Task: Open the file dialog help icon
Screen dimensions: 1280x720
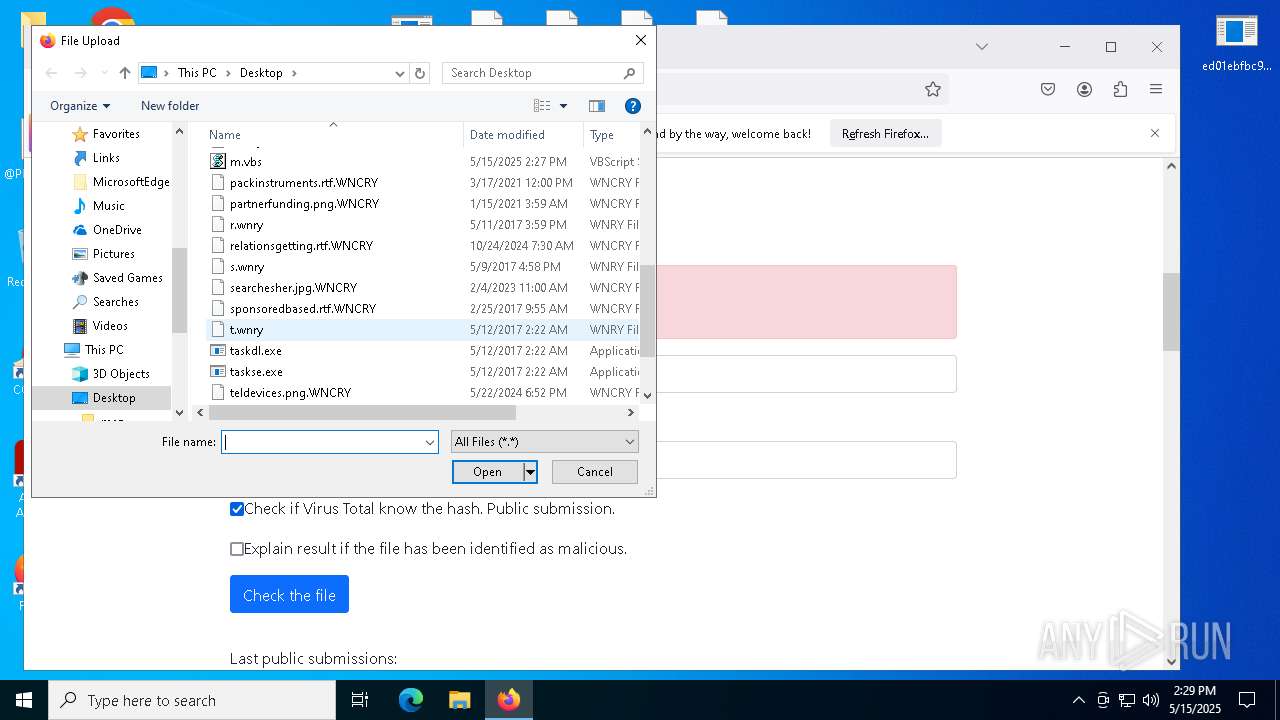Action: click(632, 106)
